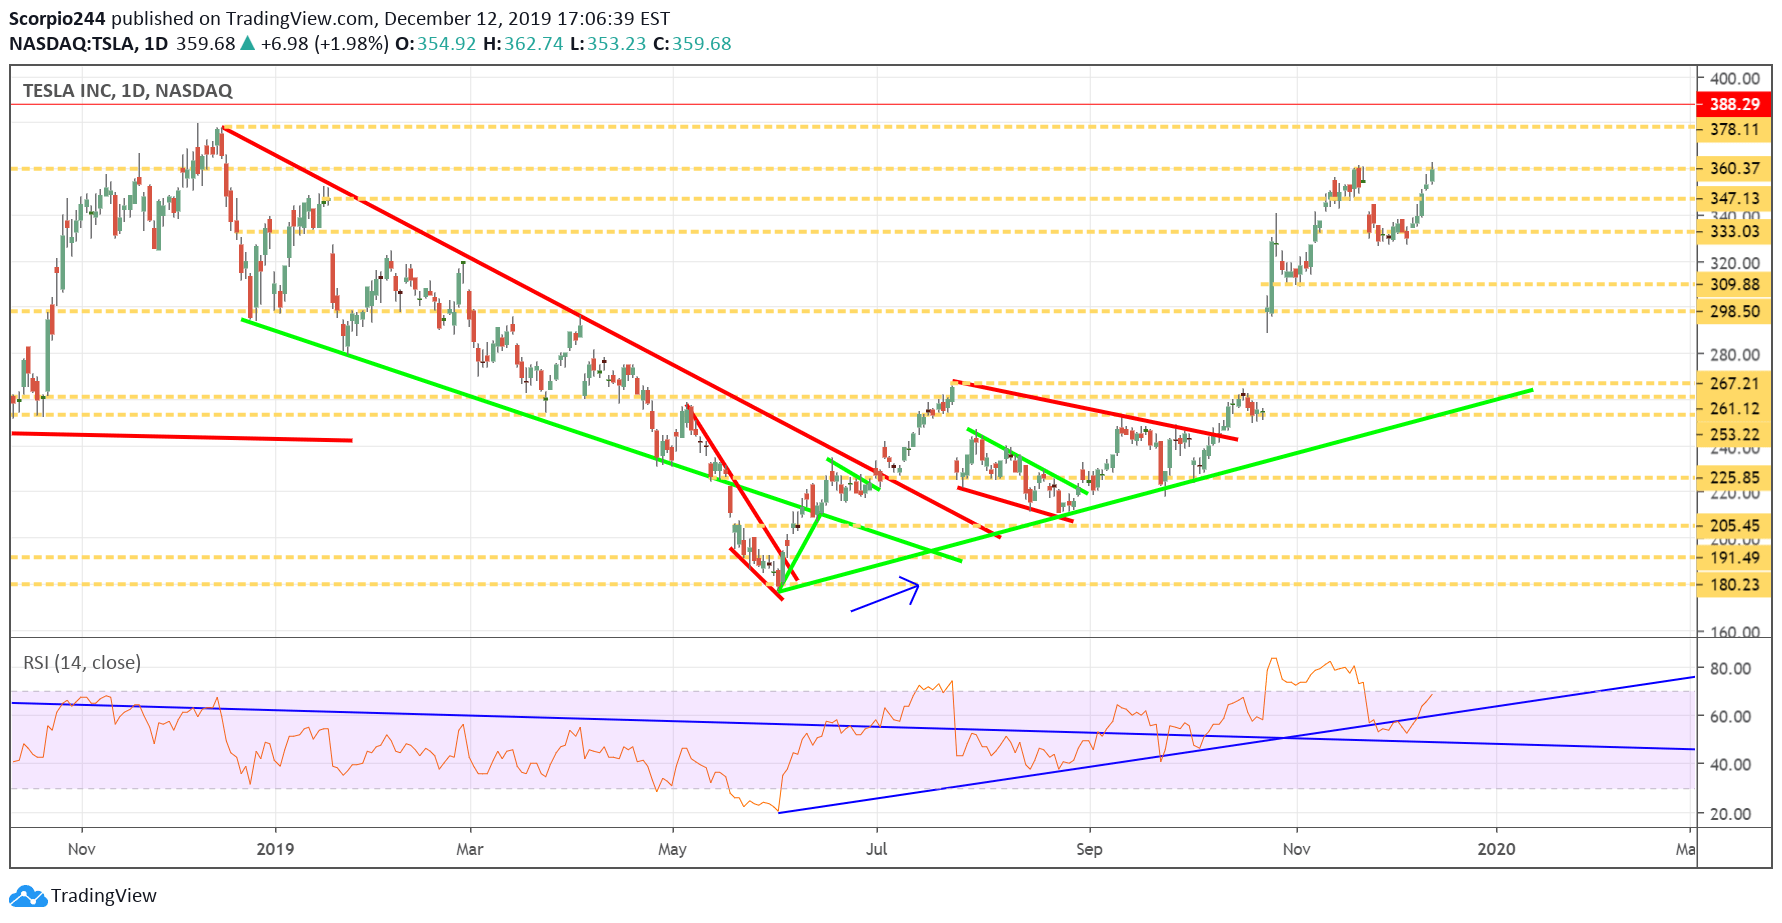Select the 253.22 price level label
This screenshot has width=1782, height=923.
pos(1734,435)
